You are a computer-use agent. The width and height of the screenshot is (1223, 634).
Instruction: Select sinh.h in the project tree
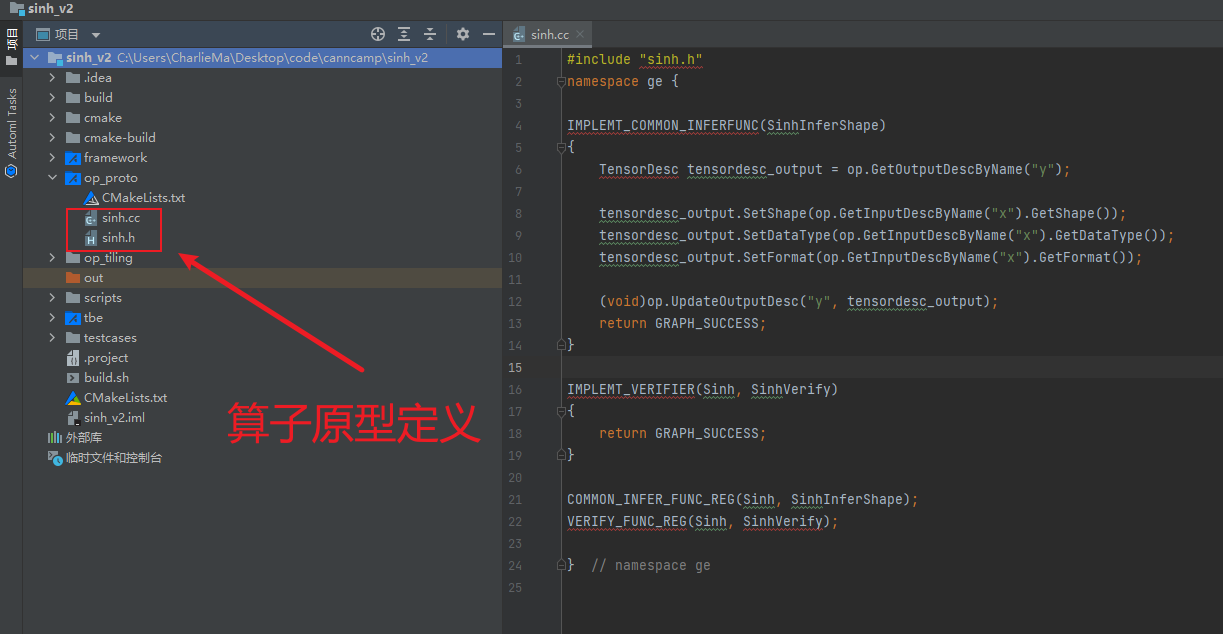pyautogui.click(x=118, y=238)
